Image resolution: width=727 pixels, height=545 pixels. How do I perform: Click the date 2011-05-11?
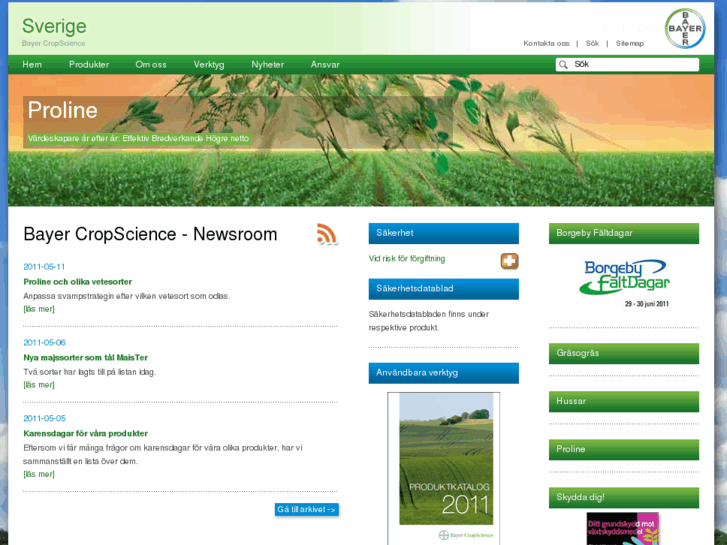tap(44, 267)
